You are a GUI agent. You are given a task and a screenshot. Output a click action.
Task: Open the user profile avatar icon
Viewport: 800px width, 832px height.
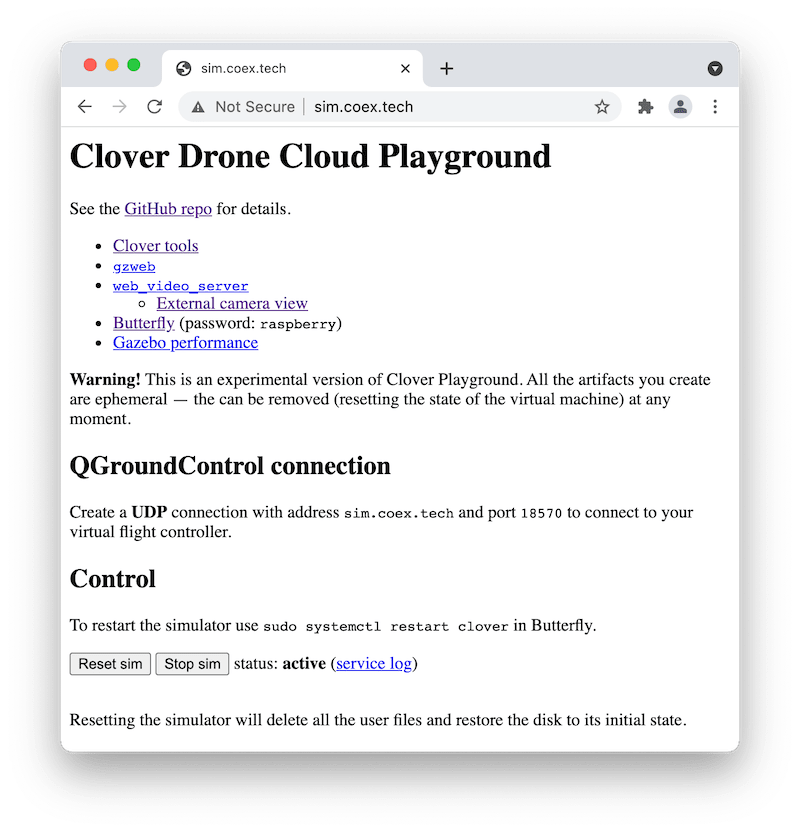coord(680,107)
